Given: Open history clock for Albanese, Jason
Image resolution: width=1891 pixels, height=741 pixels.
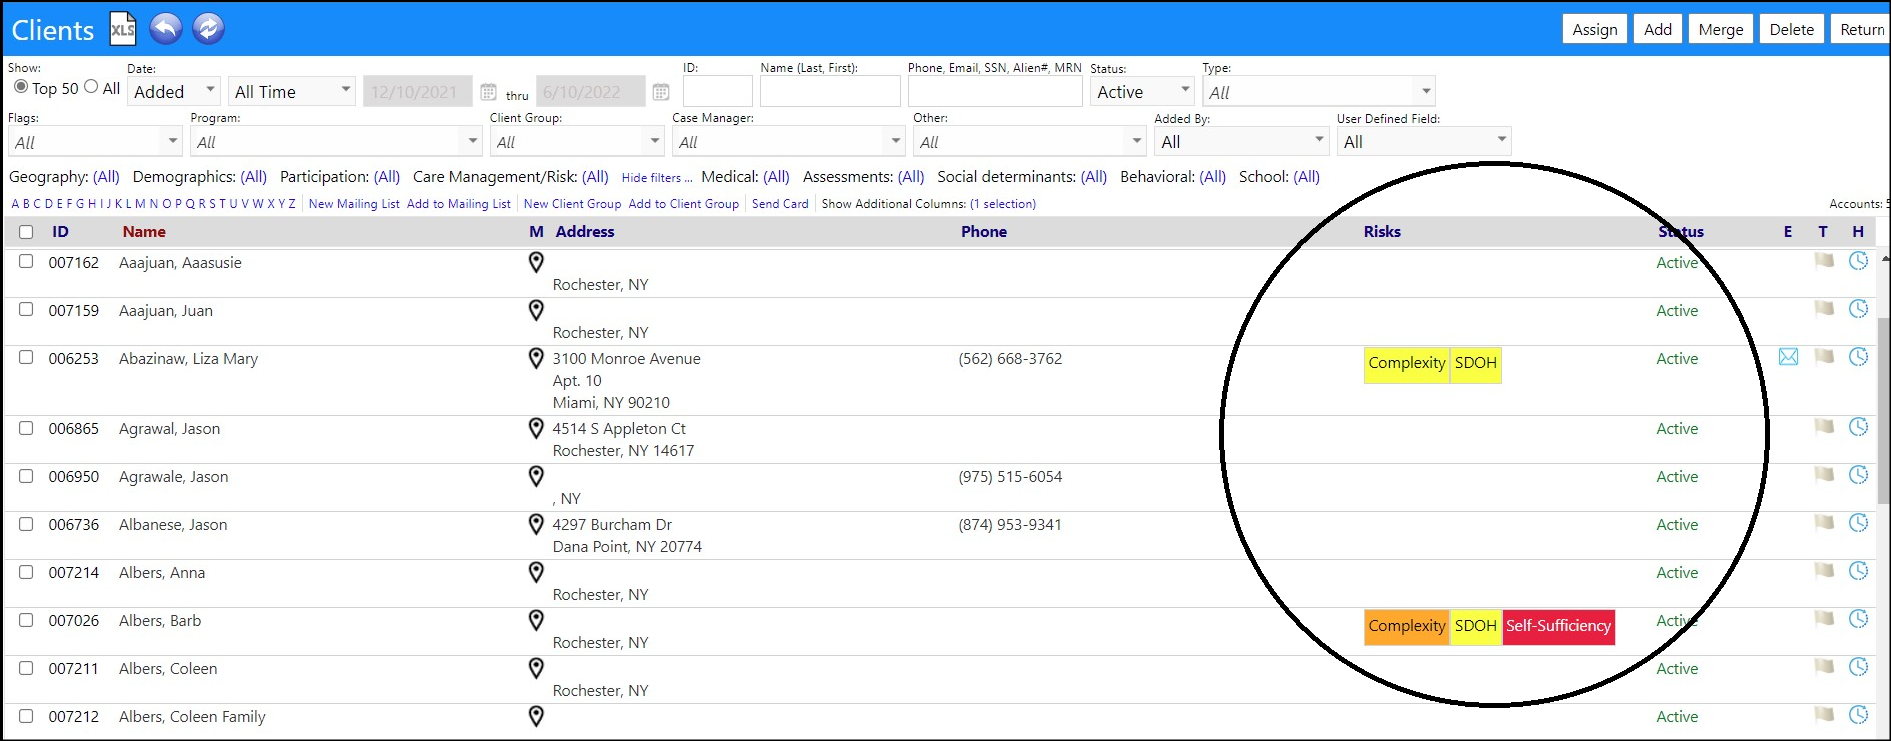Looking at the screenshot, I should tap(1858, 523).
